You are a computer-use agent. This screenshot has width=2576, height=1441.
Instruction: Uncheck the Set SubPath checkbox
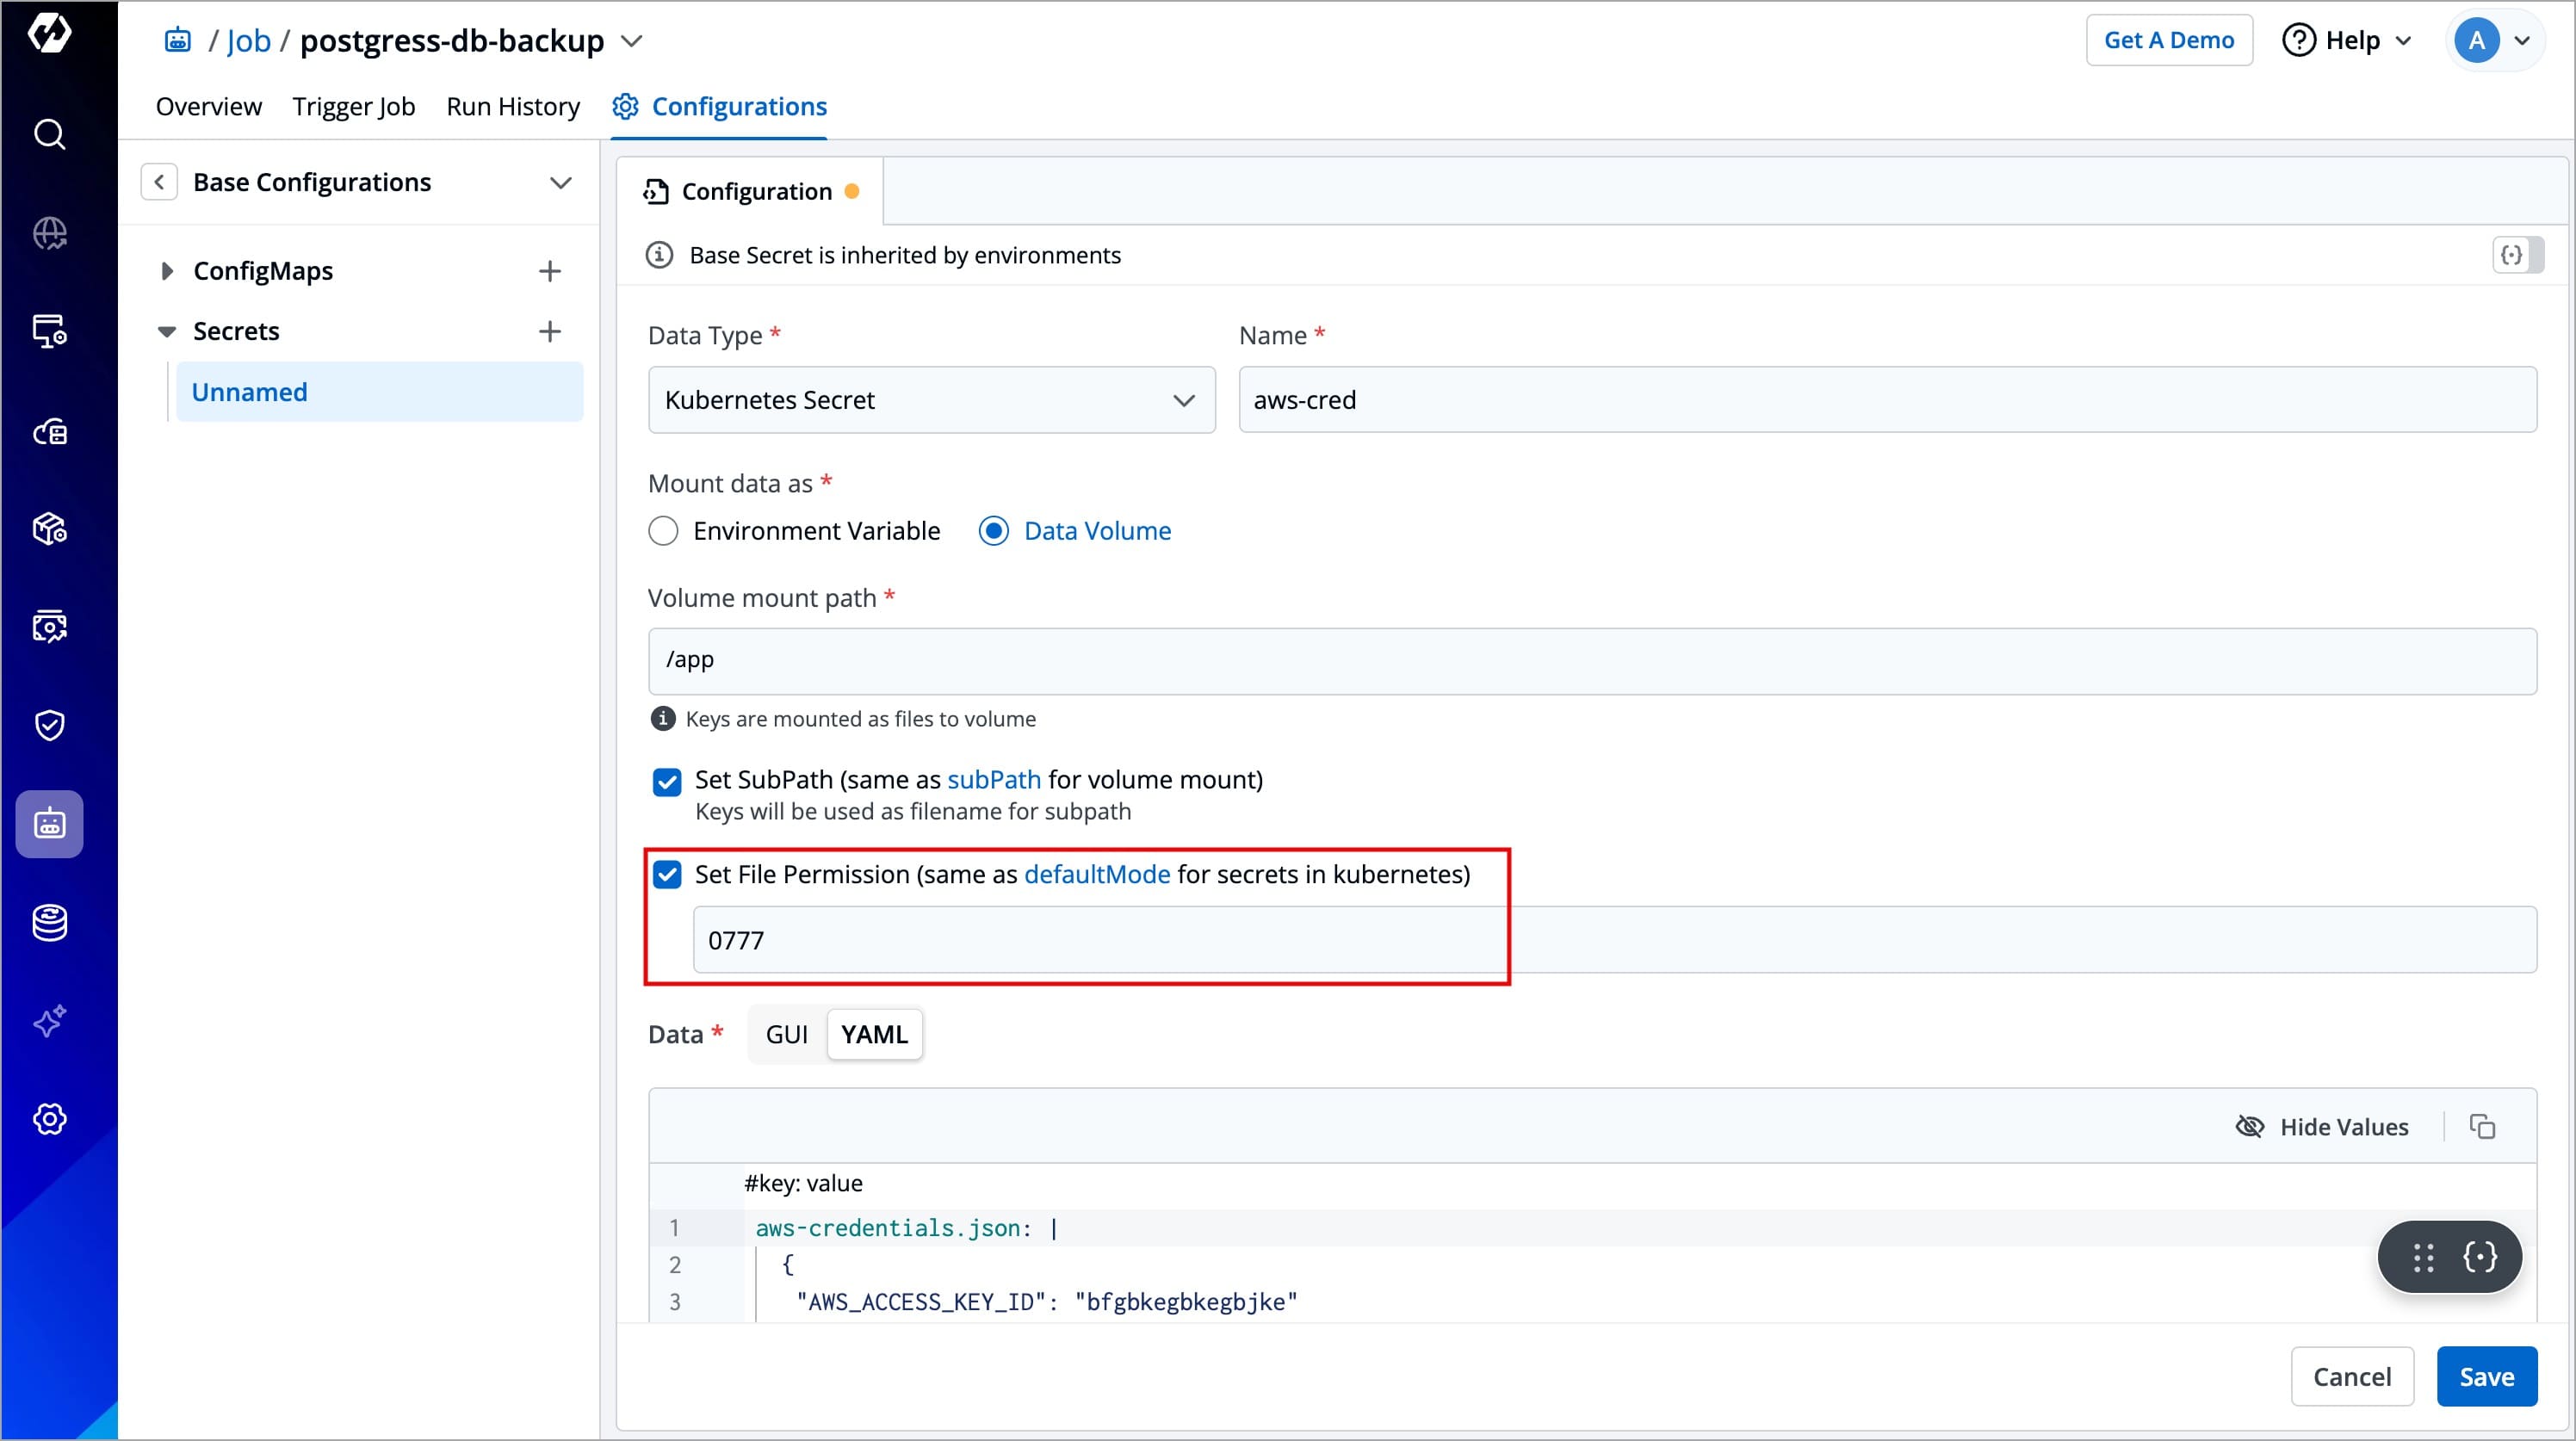pyautogui.click(x=667, y=781)
